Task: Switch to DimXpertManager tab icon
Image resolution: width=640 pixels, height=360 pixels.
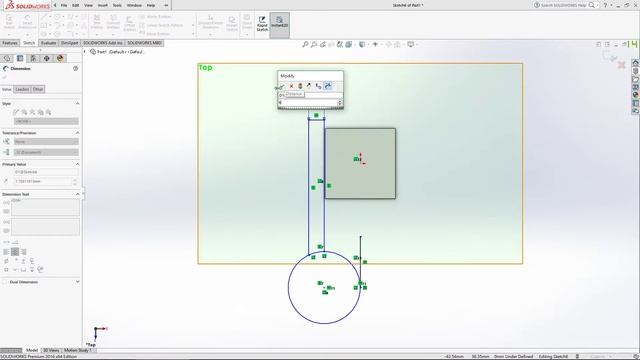Action: [47, 58]
